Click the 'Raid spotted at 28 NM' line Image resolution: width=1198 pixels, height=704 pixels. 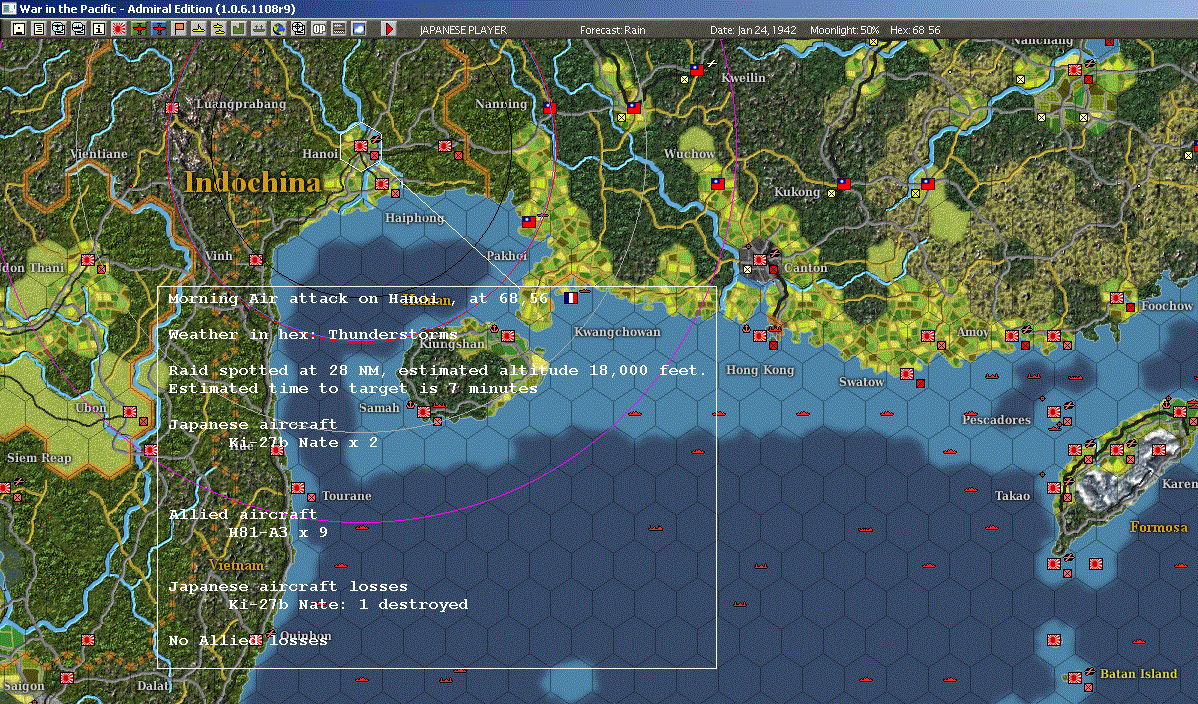[437, 370]
